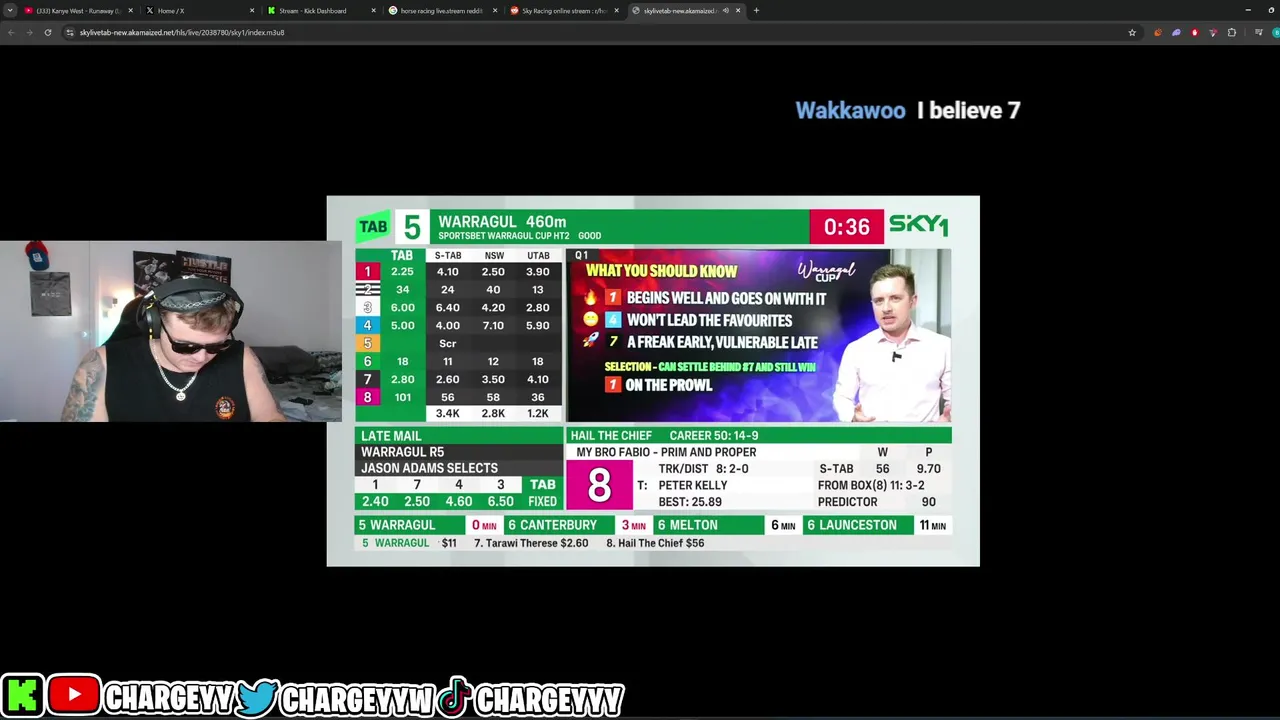Screen dimensions: 1280x720
Task: Close the Kanye West Runaway tab
Action: pyautogui.click(x=130, y=10)
